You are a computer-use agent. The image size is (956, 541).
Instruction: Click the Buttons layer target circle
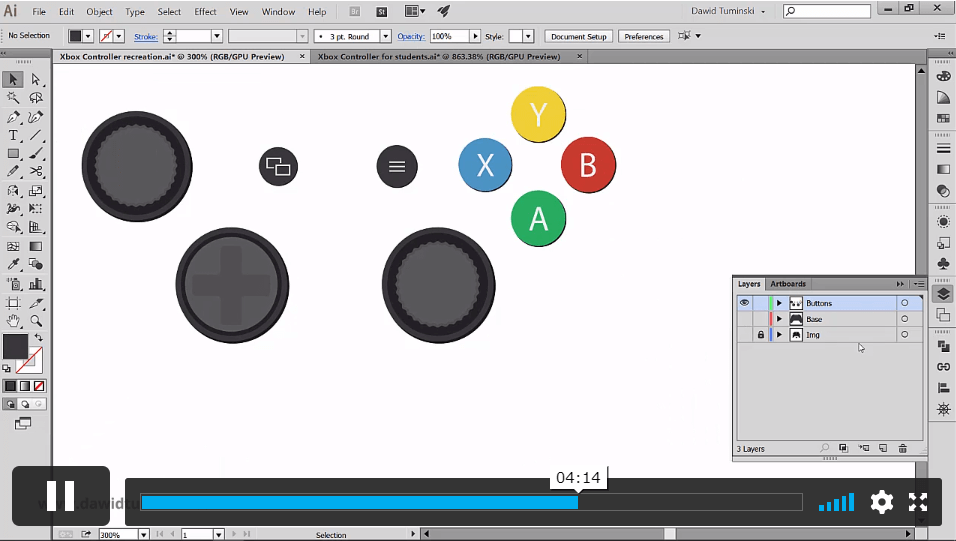(904, 303)
